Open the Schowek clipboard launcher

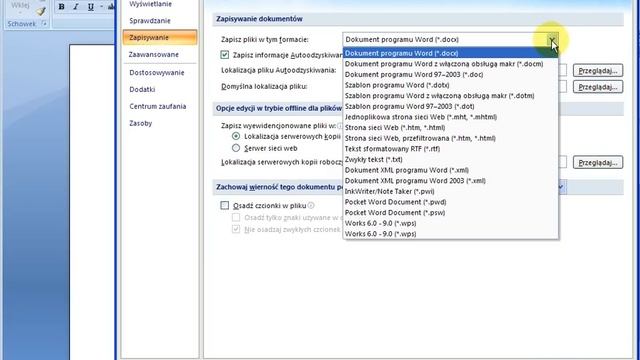click(44, 24)
